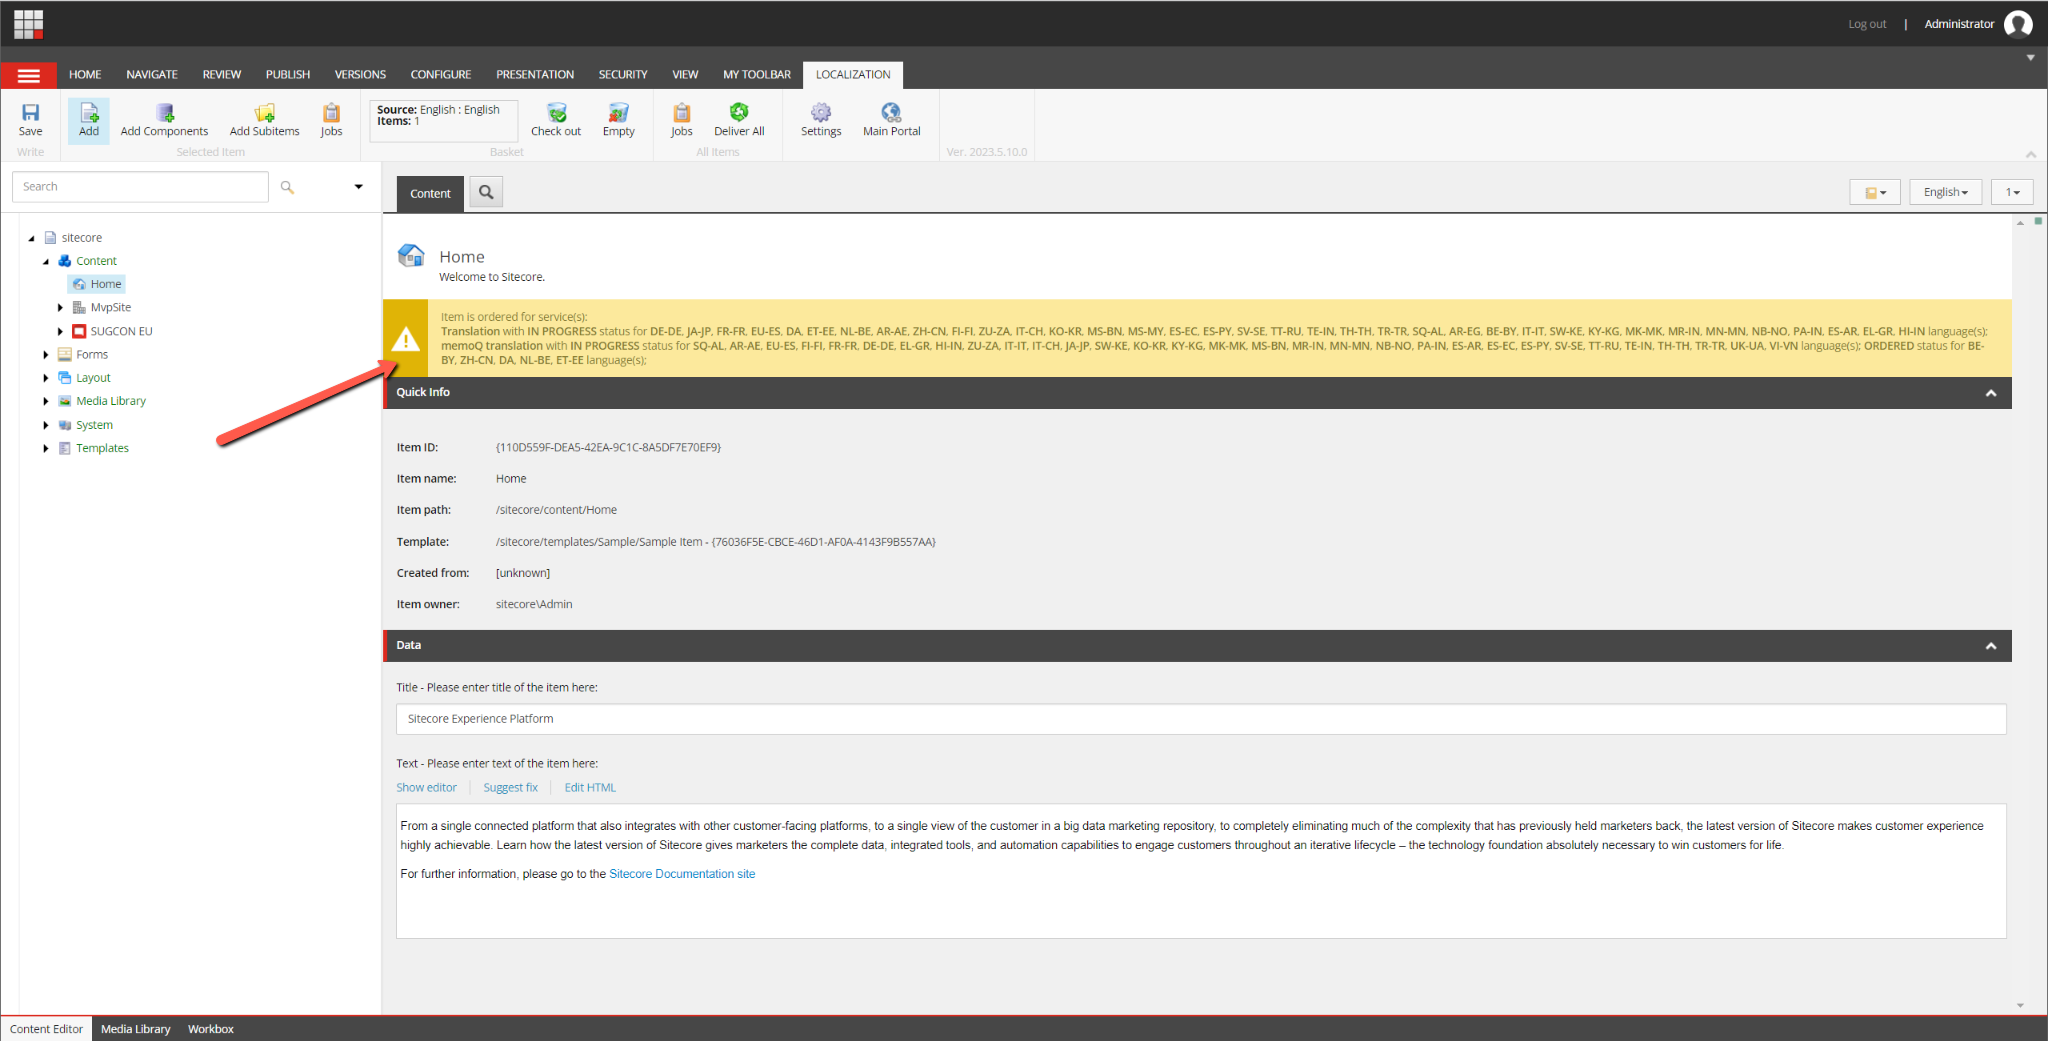This screenshot has width=2048, height=1041.
Task: Click the Administrator avatar icon
Action: pos(2018,24)
